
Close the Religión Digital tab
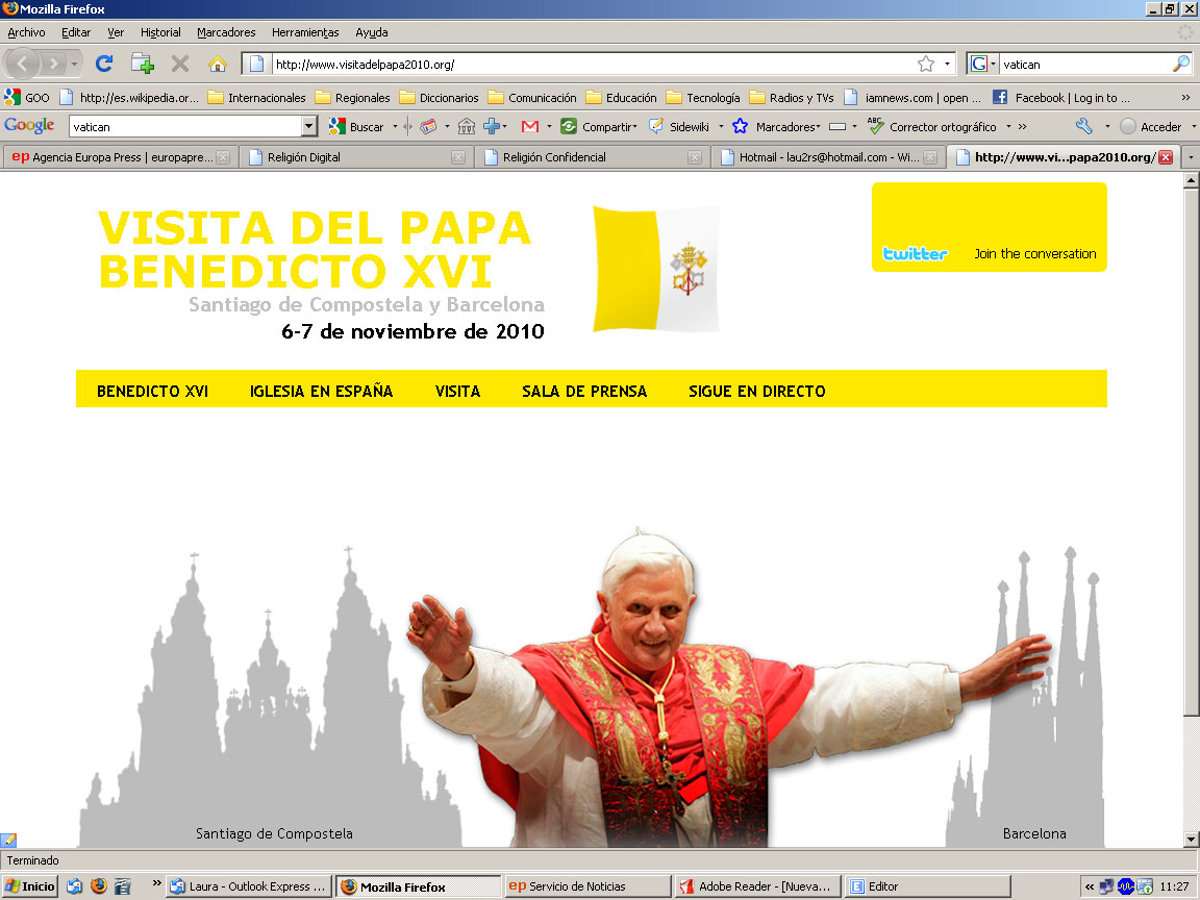458,157
